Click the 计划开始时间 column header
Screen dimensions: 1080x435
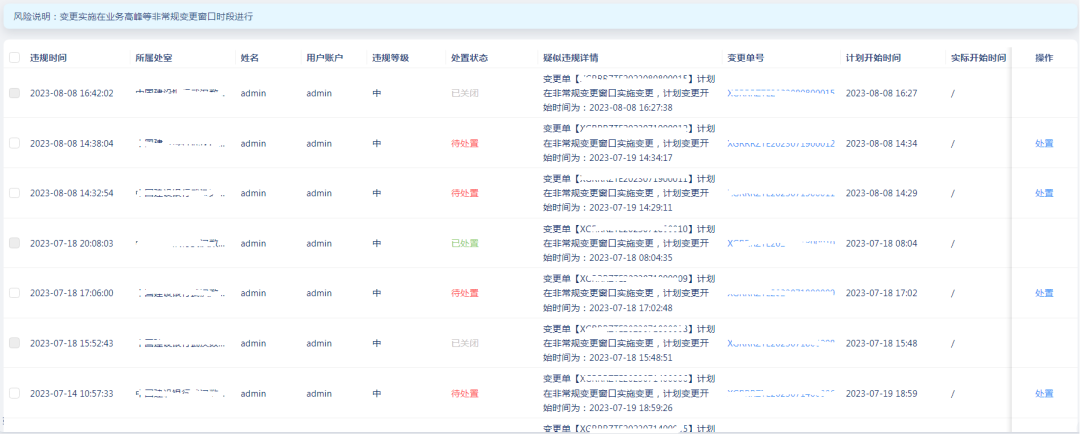point(873,59)
